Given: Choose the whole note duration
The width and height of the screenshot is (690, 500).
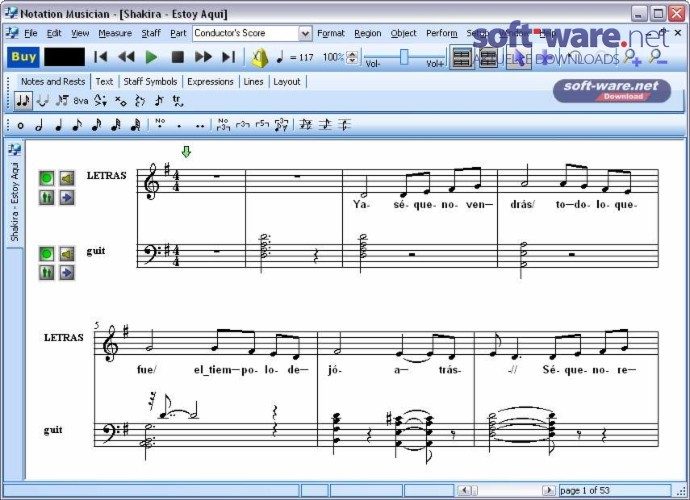Looking at the screenshot, I should (x=20, y=126).
